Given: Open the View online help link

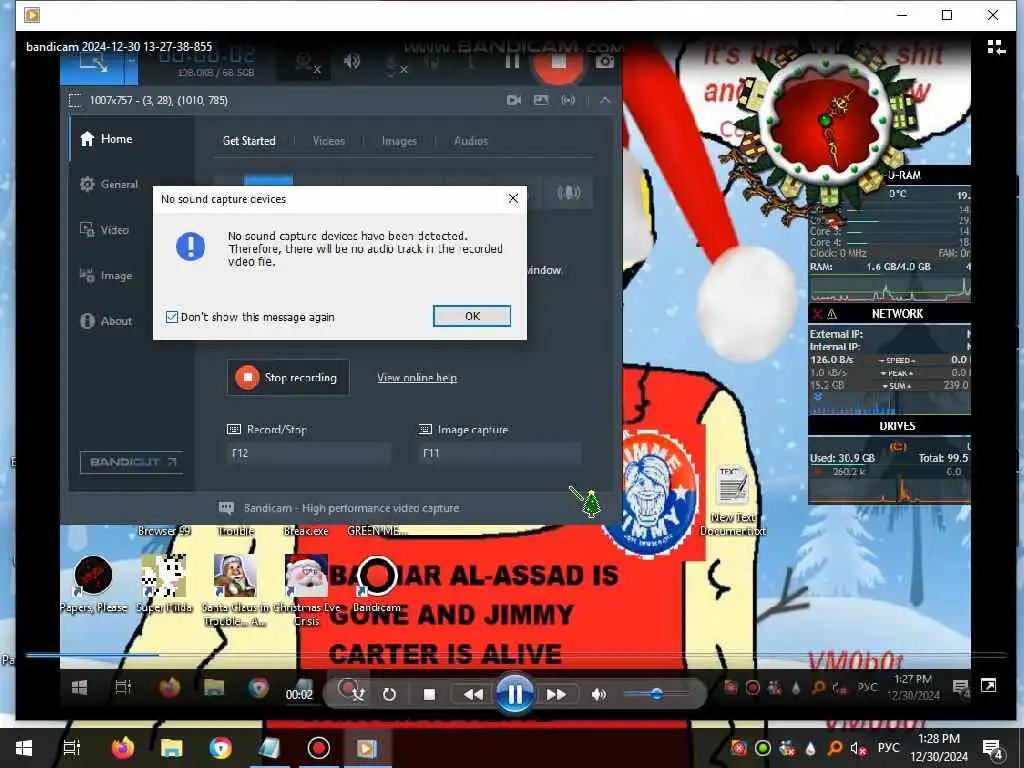Looking at the screenshot, I should coord(417,377).
